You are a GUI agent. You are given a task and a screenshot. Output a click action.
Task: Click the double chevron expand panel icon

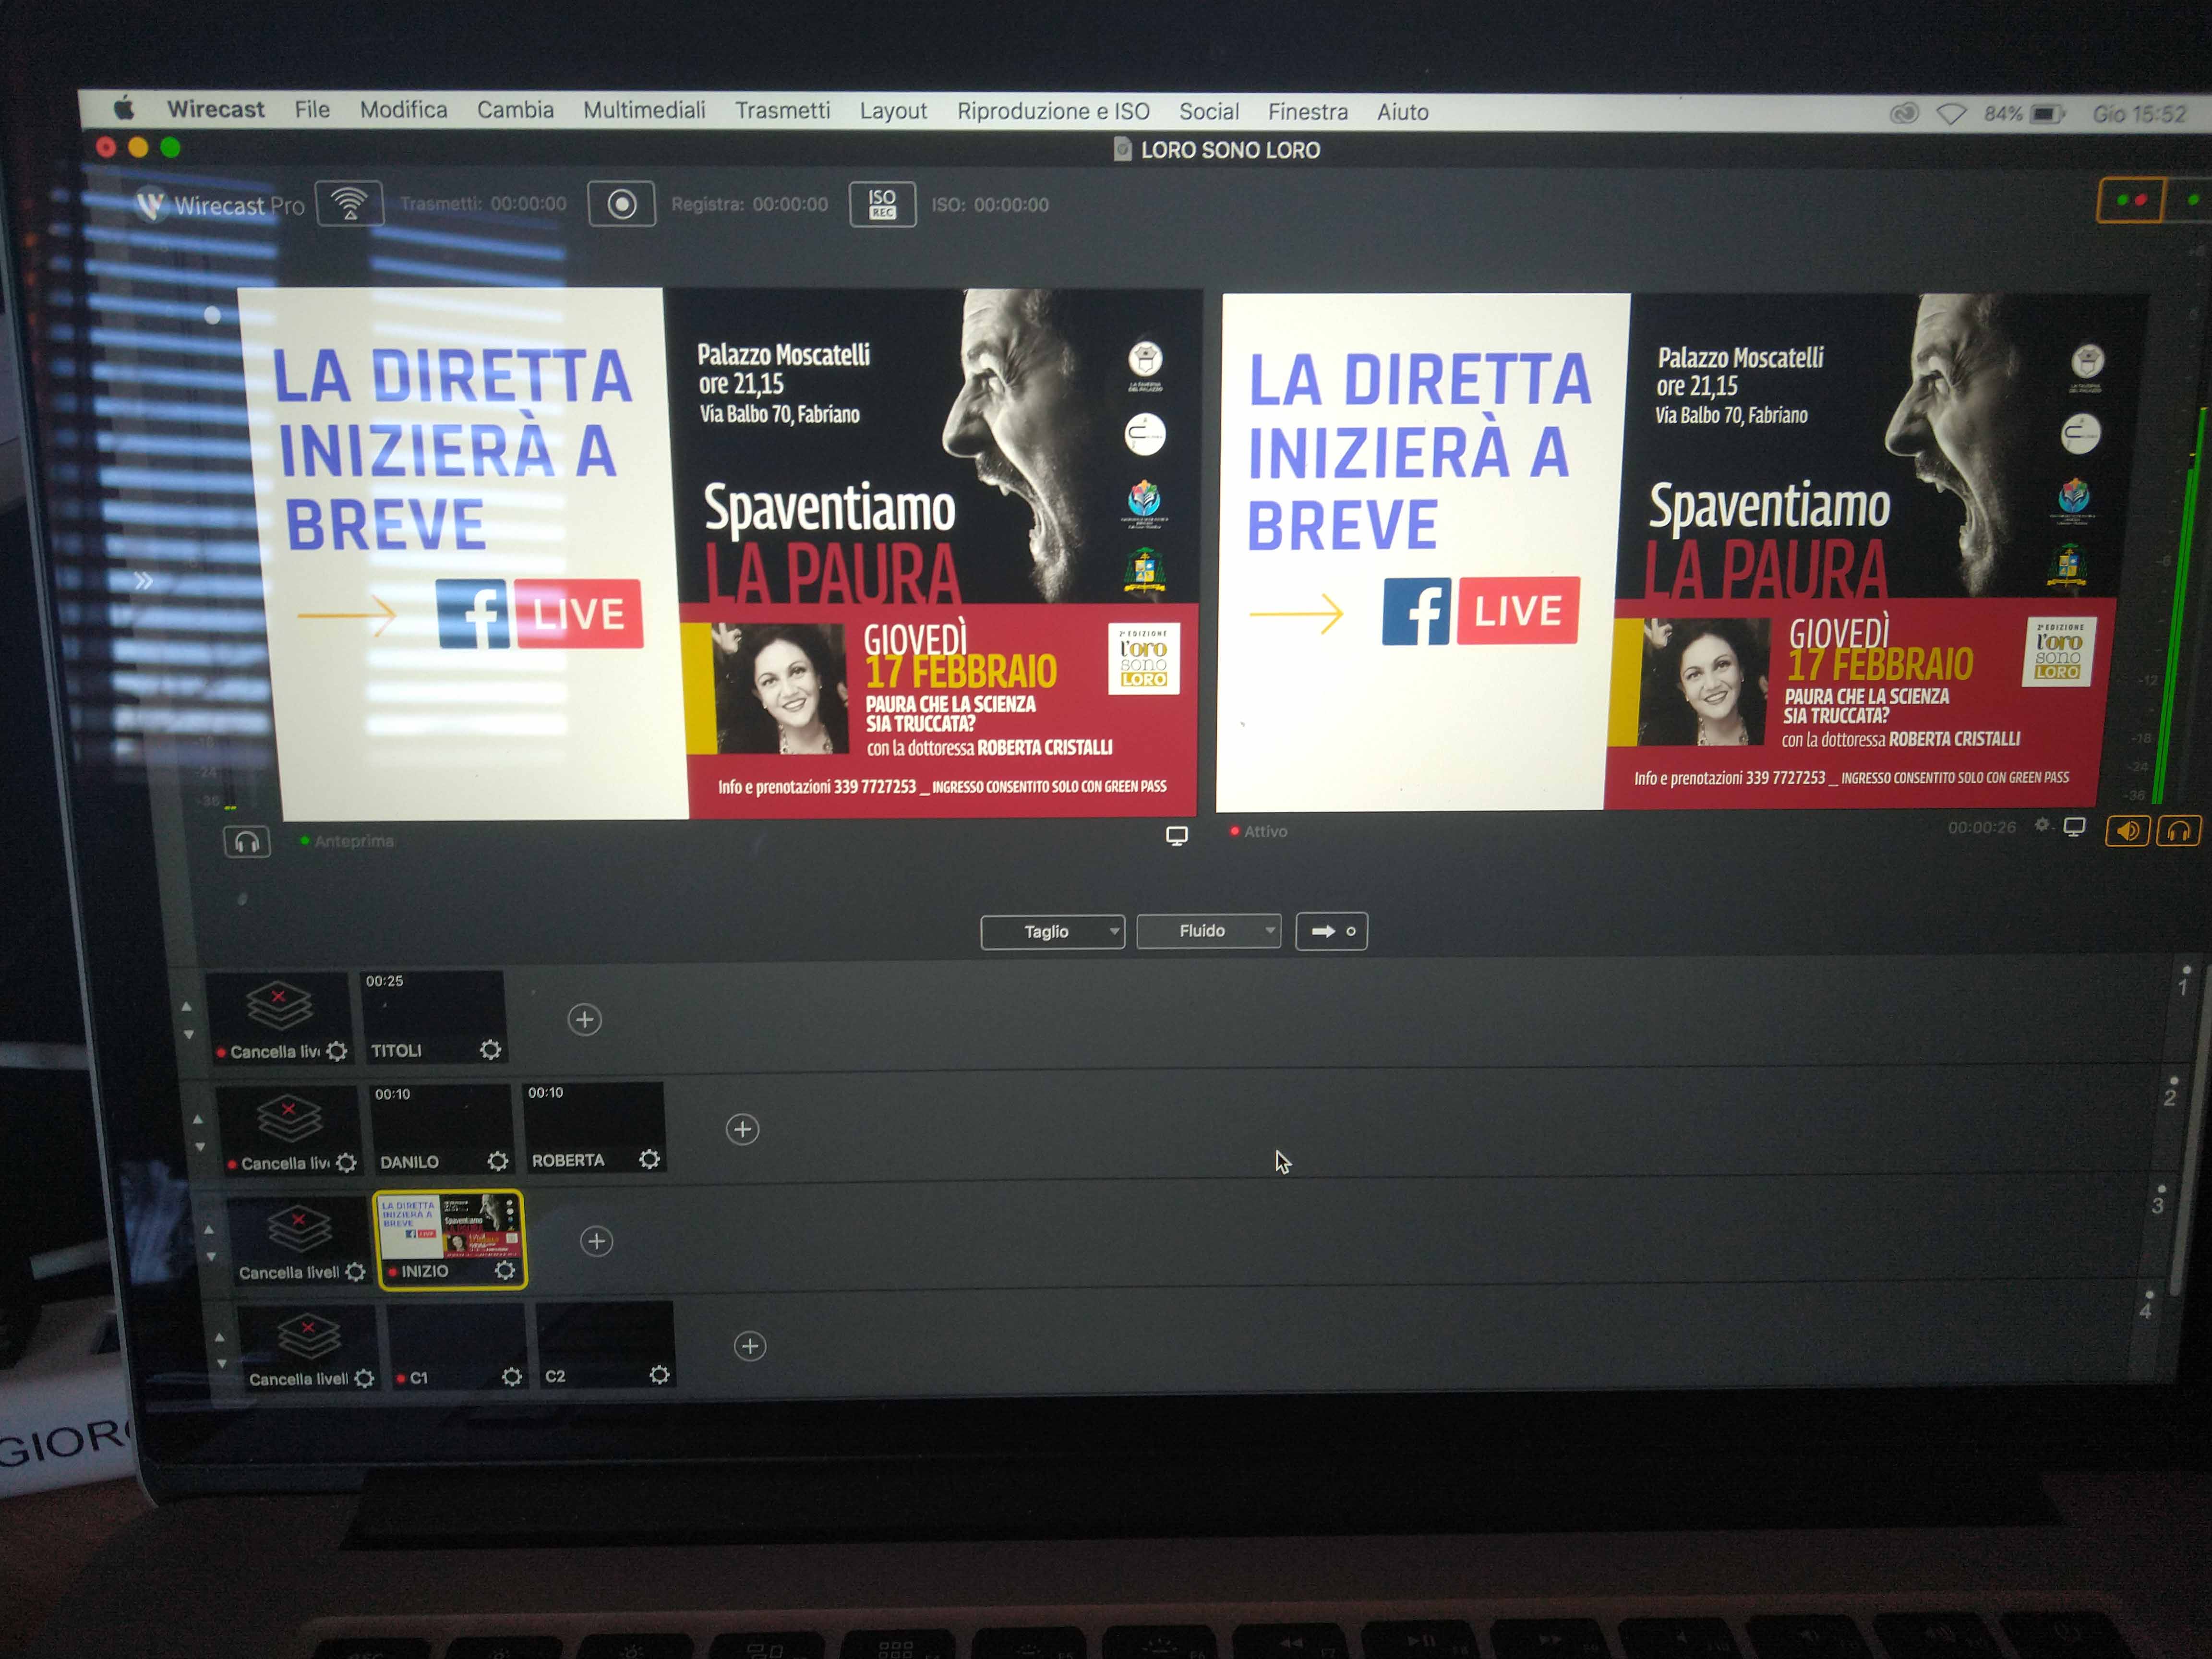coord(144,581)
